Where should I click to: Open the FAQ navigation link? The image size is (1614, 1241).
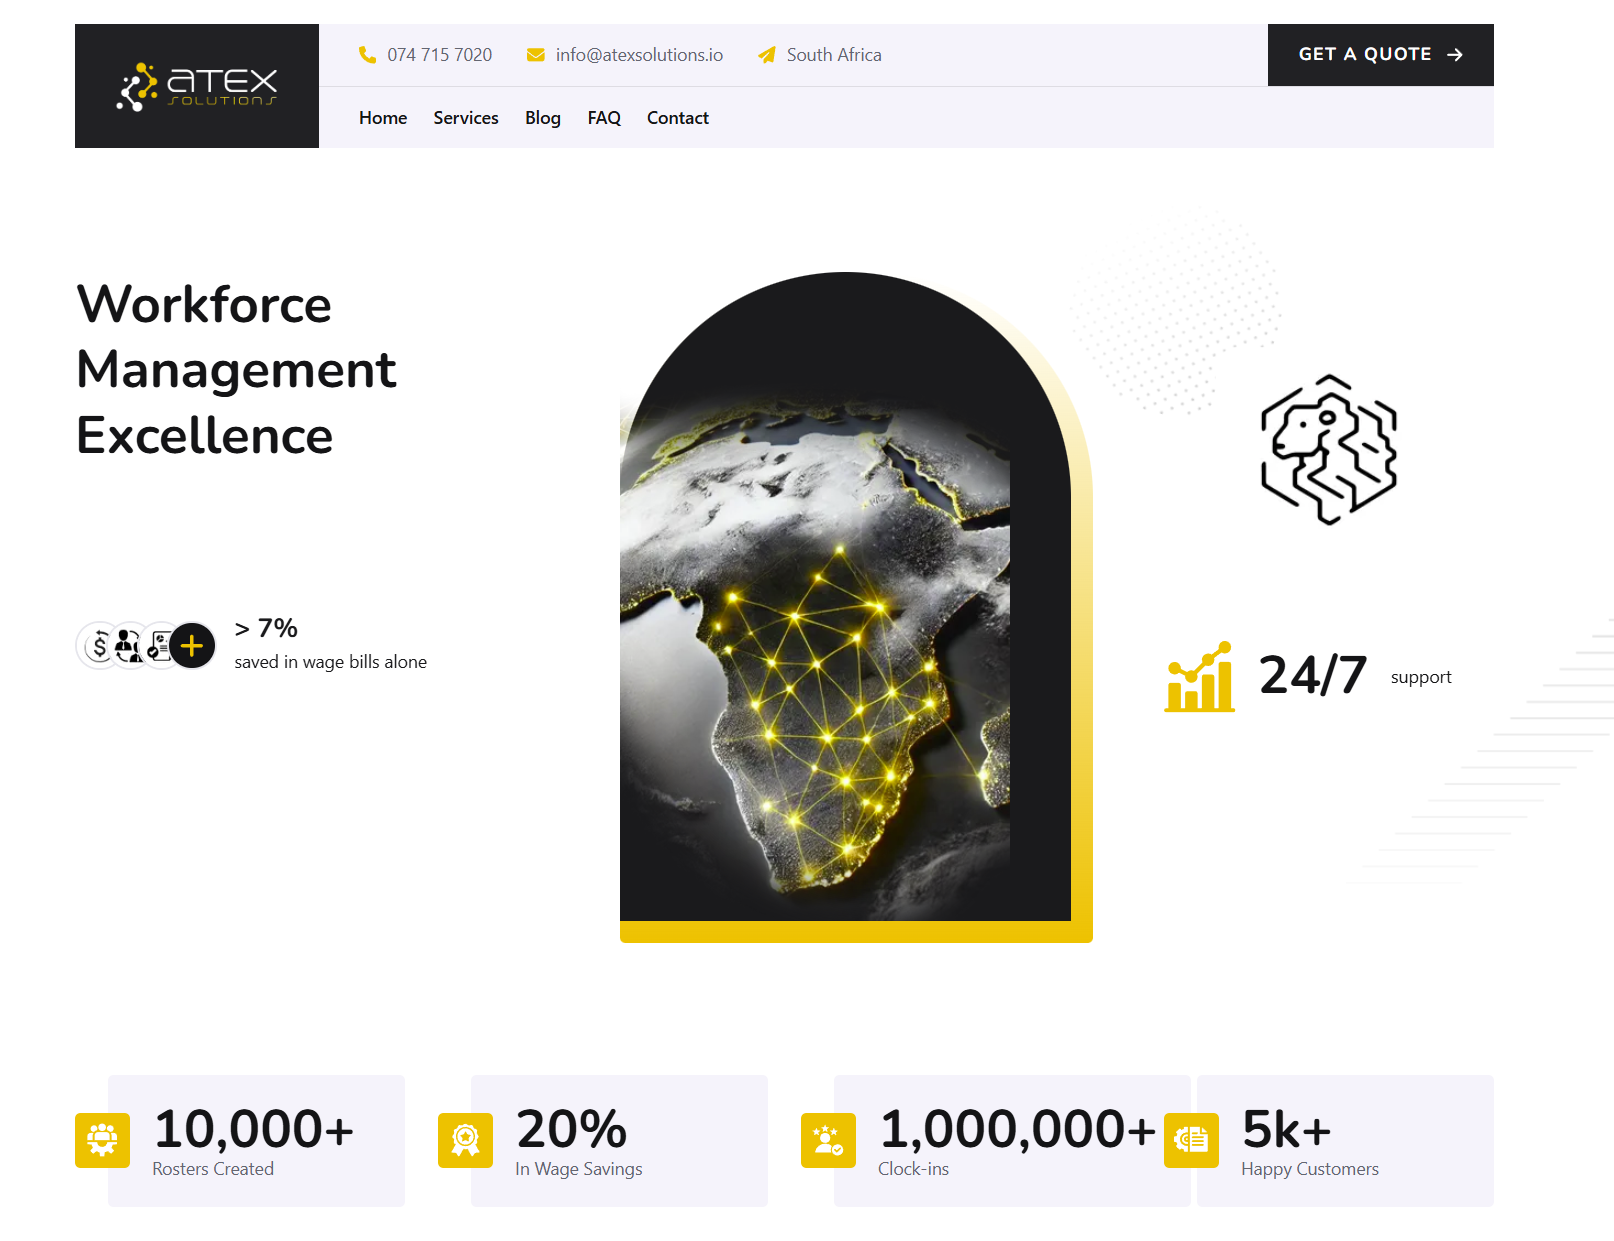pyautogui.click(x=604, y=118)
